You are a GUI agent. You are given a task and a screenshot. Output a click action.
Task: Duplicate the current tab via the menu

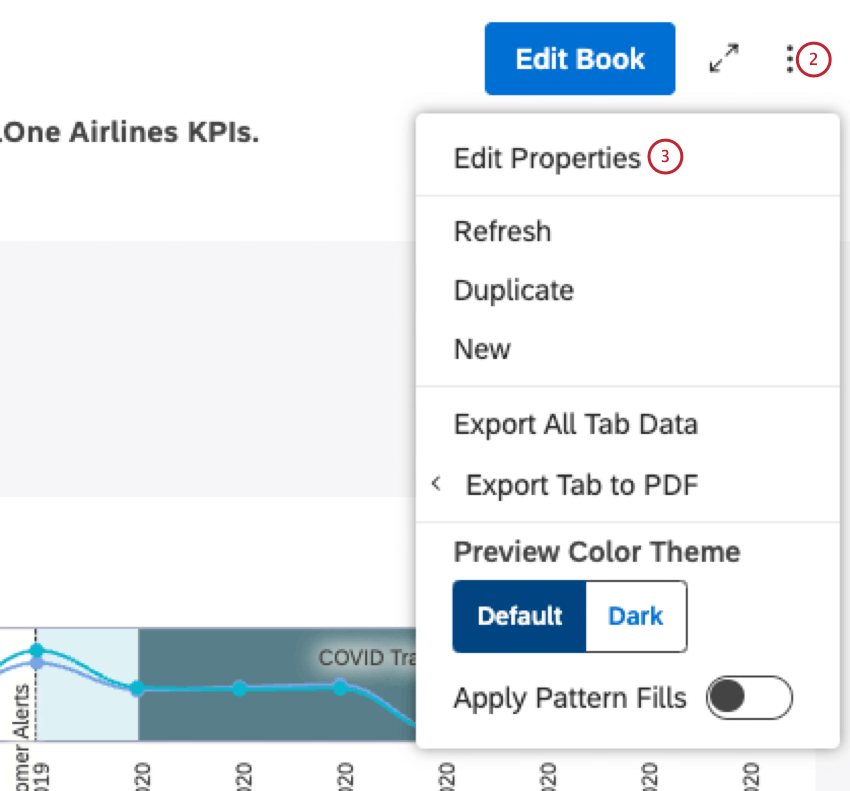[513, 290]
